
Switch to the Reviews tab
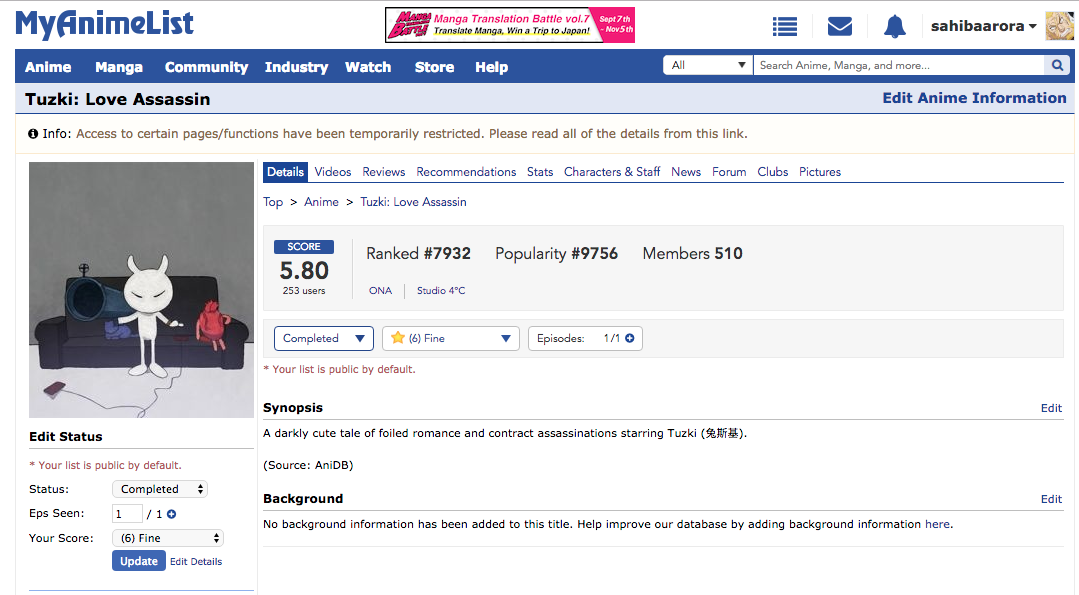click(383, 172)
